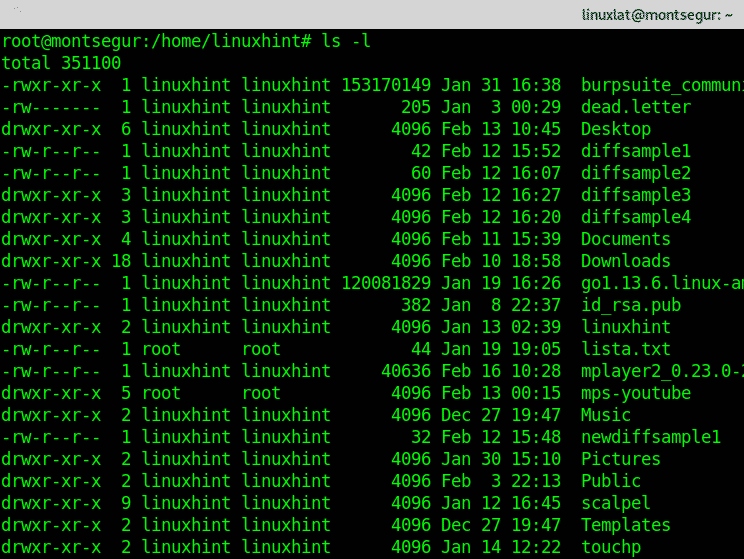This screenshot has width=744, height=559.
Task: Select the diffsample3 directory name
Action: click(636, 195)
